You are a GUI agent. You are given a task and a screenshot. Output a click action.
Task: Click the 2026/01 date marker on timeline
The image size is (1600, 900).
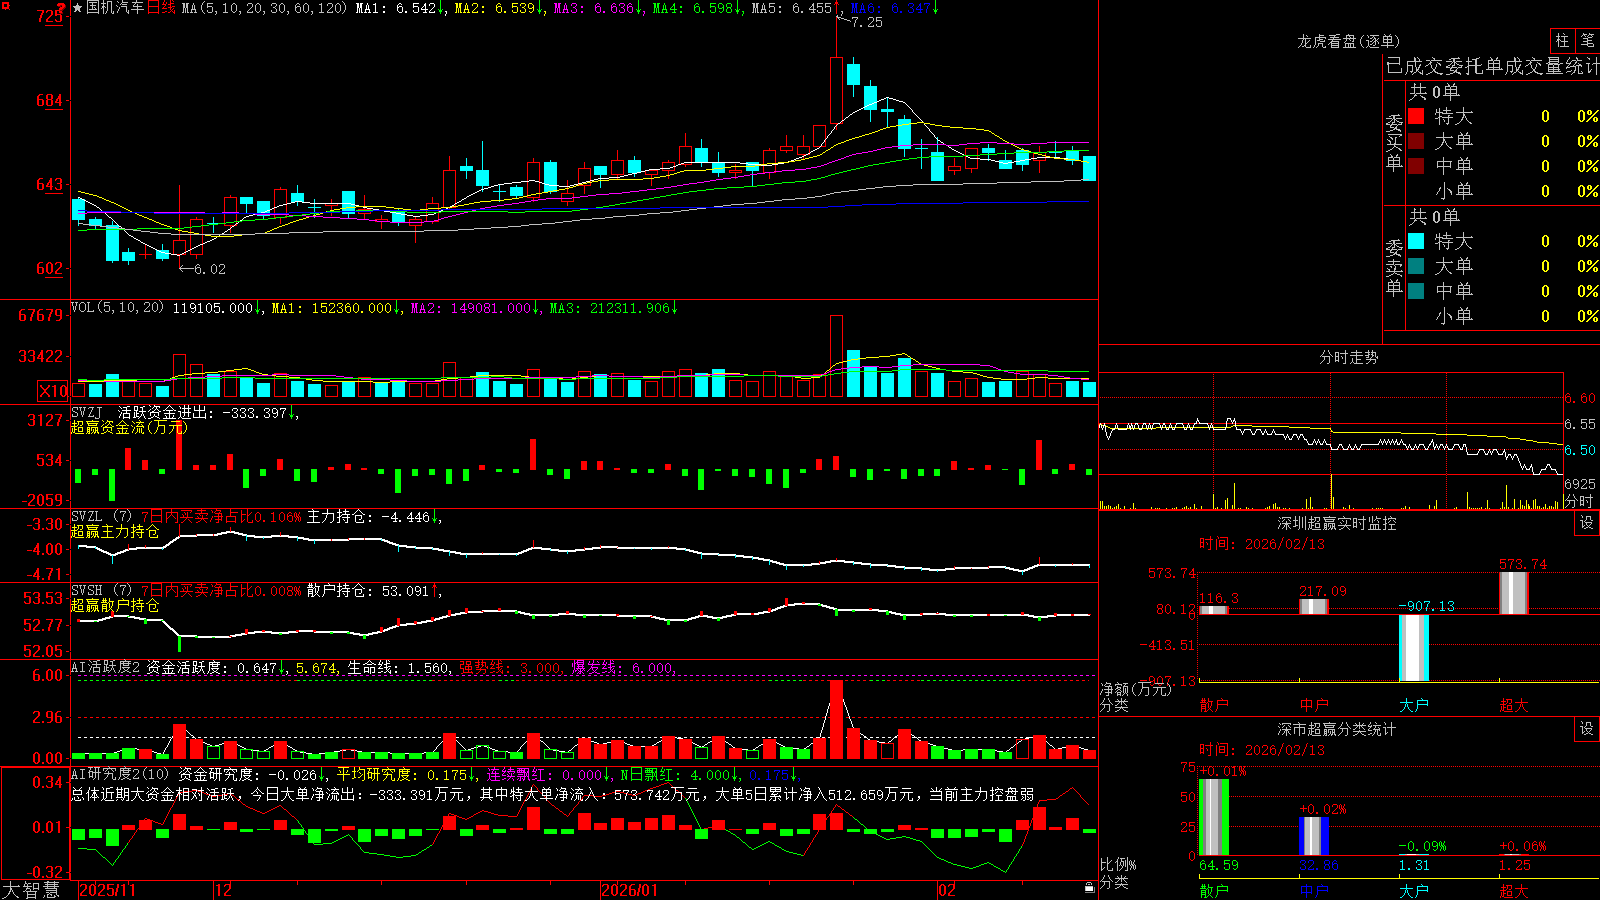click(x=630, y=890)
